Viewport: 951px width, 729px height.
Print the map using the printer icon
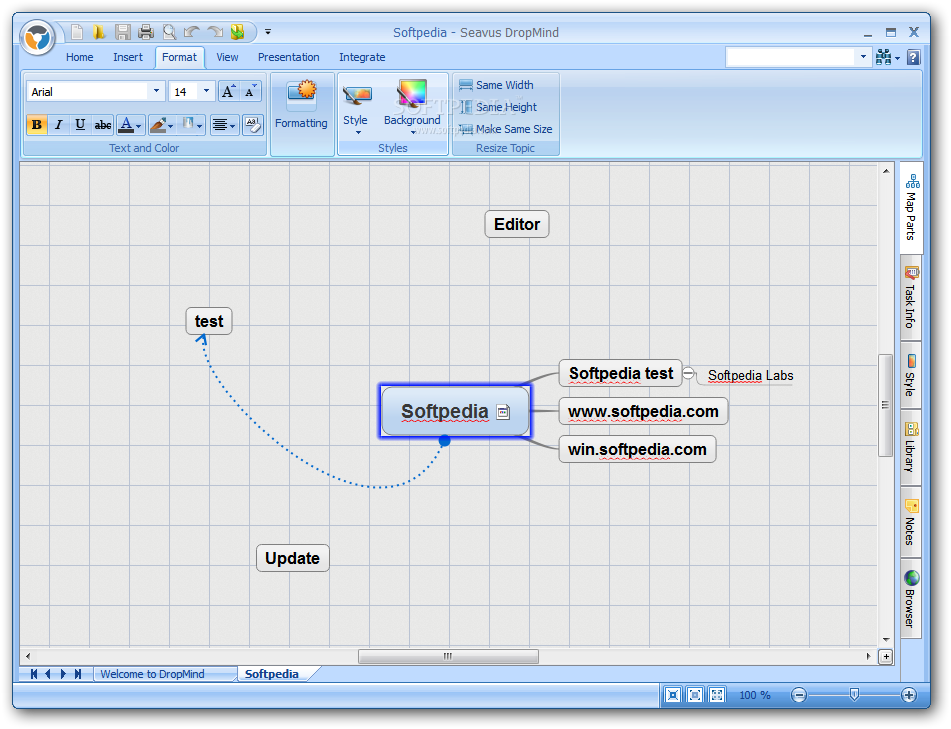[x=146, y=32]
